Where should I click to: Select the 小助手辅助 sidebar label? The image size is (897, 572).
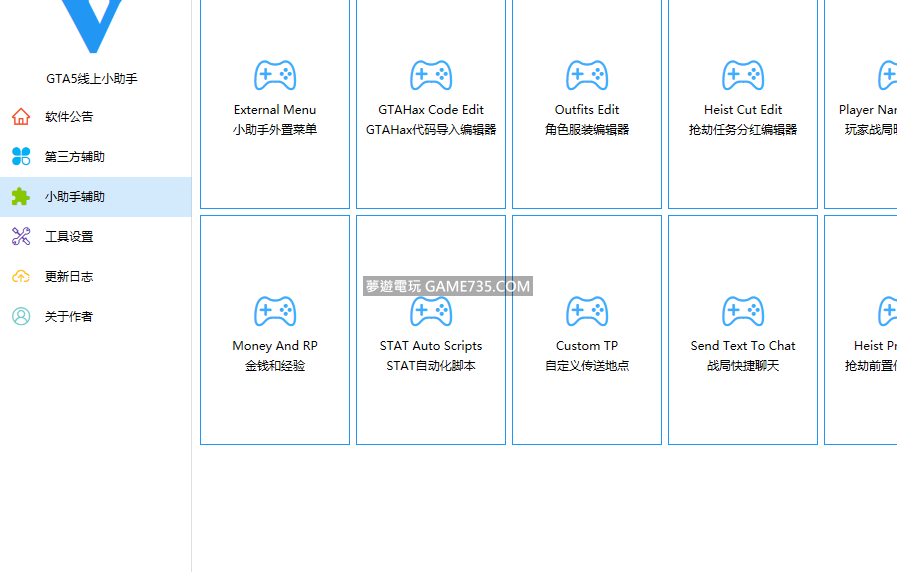(x=75, y=197)
